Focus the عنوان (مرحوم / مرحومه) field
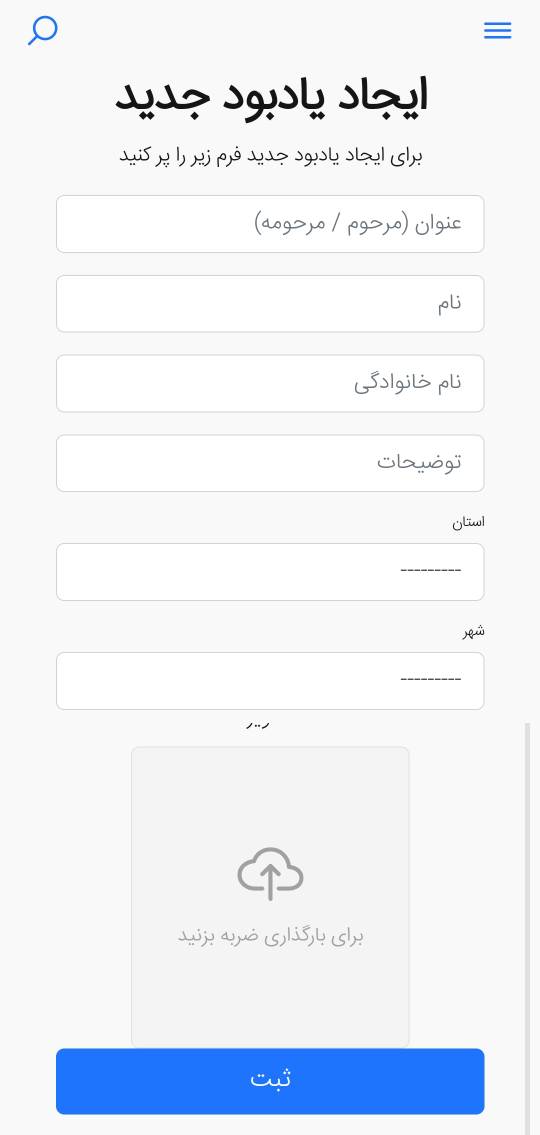Viewport: 540px width, 1135px height. (x=270, y=224)
